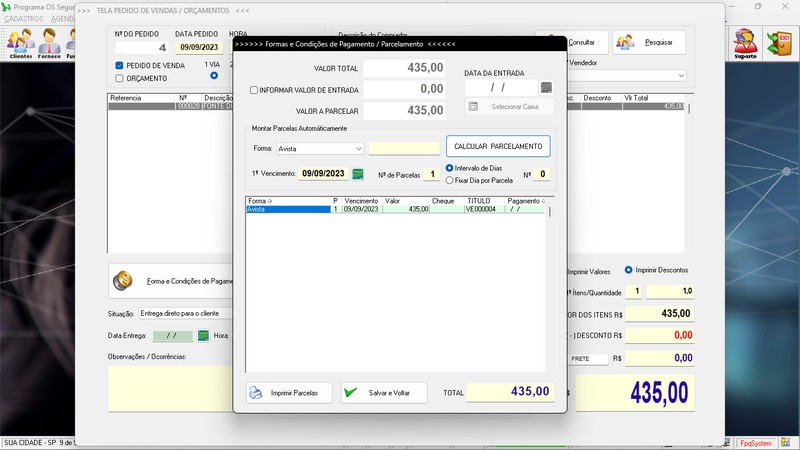Click the 1º Vencimento date field

(323, 173)
